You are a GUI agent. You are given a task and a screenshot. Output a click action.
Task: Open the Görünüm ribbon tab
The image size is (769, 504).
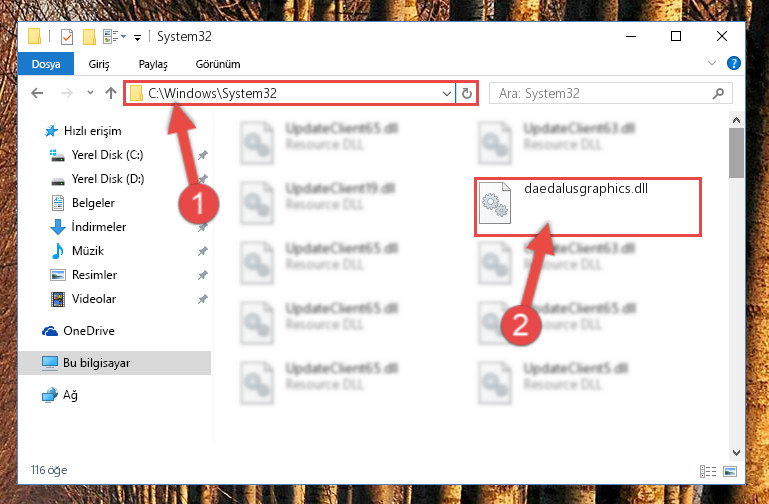pos(218,64)
